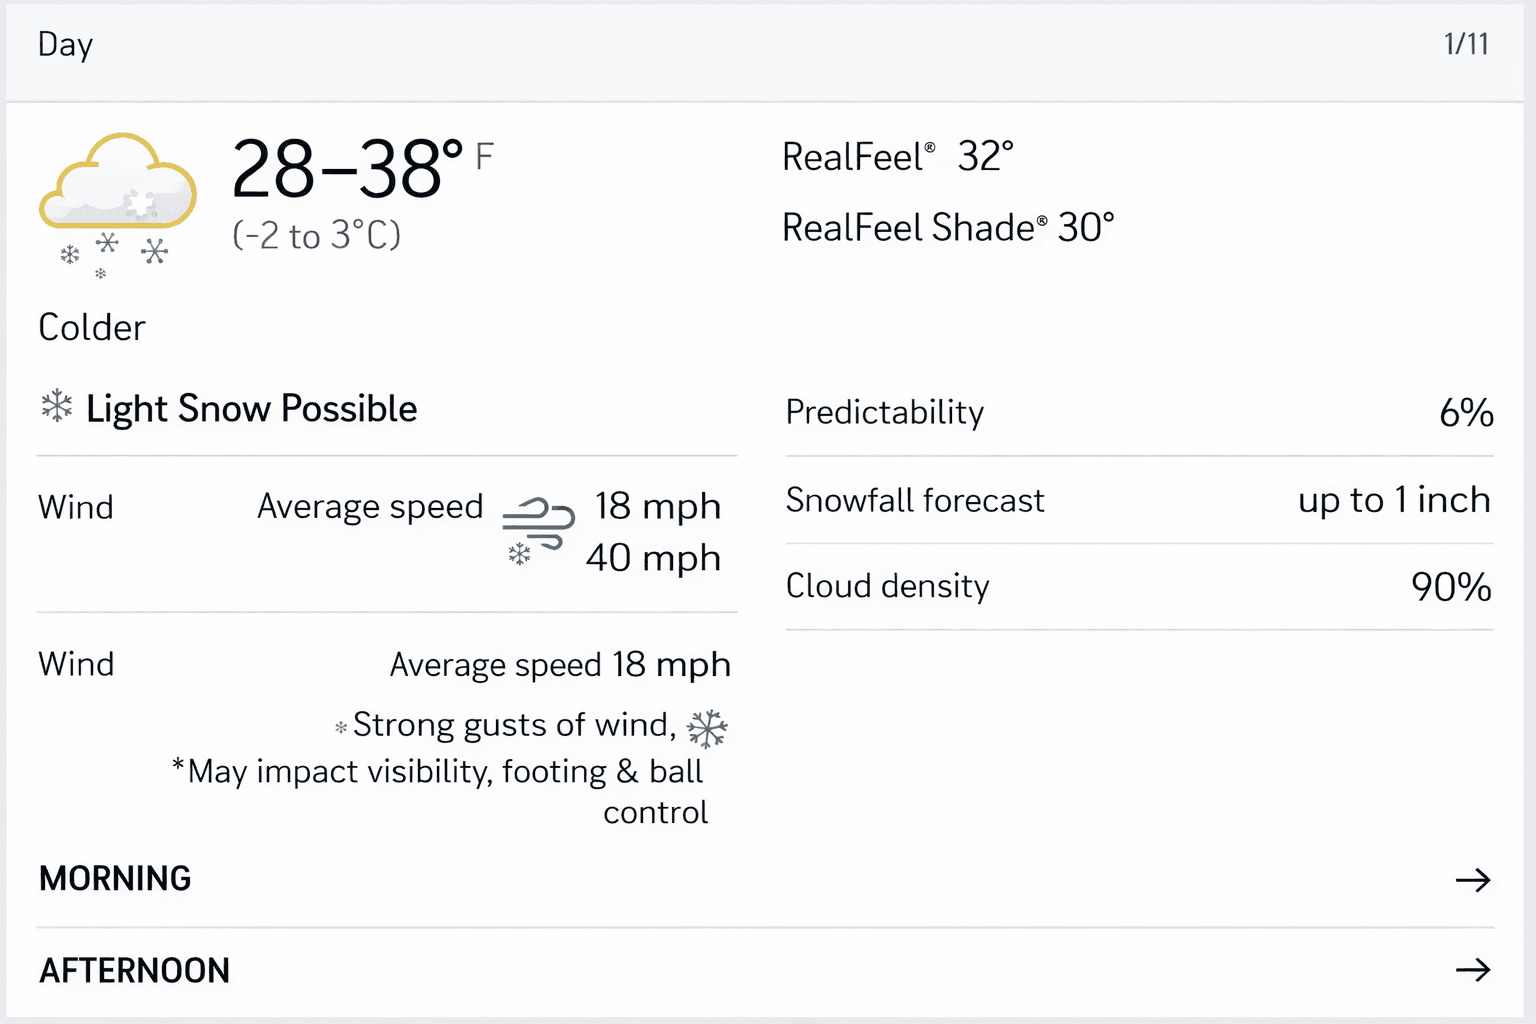Click the wind gust icon

(538, 528)
